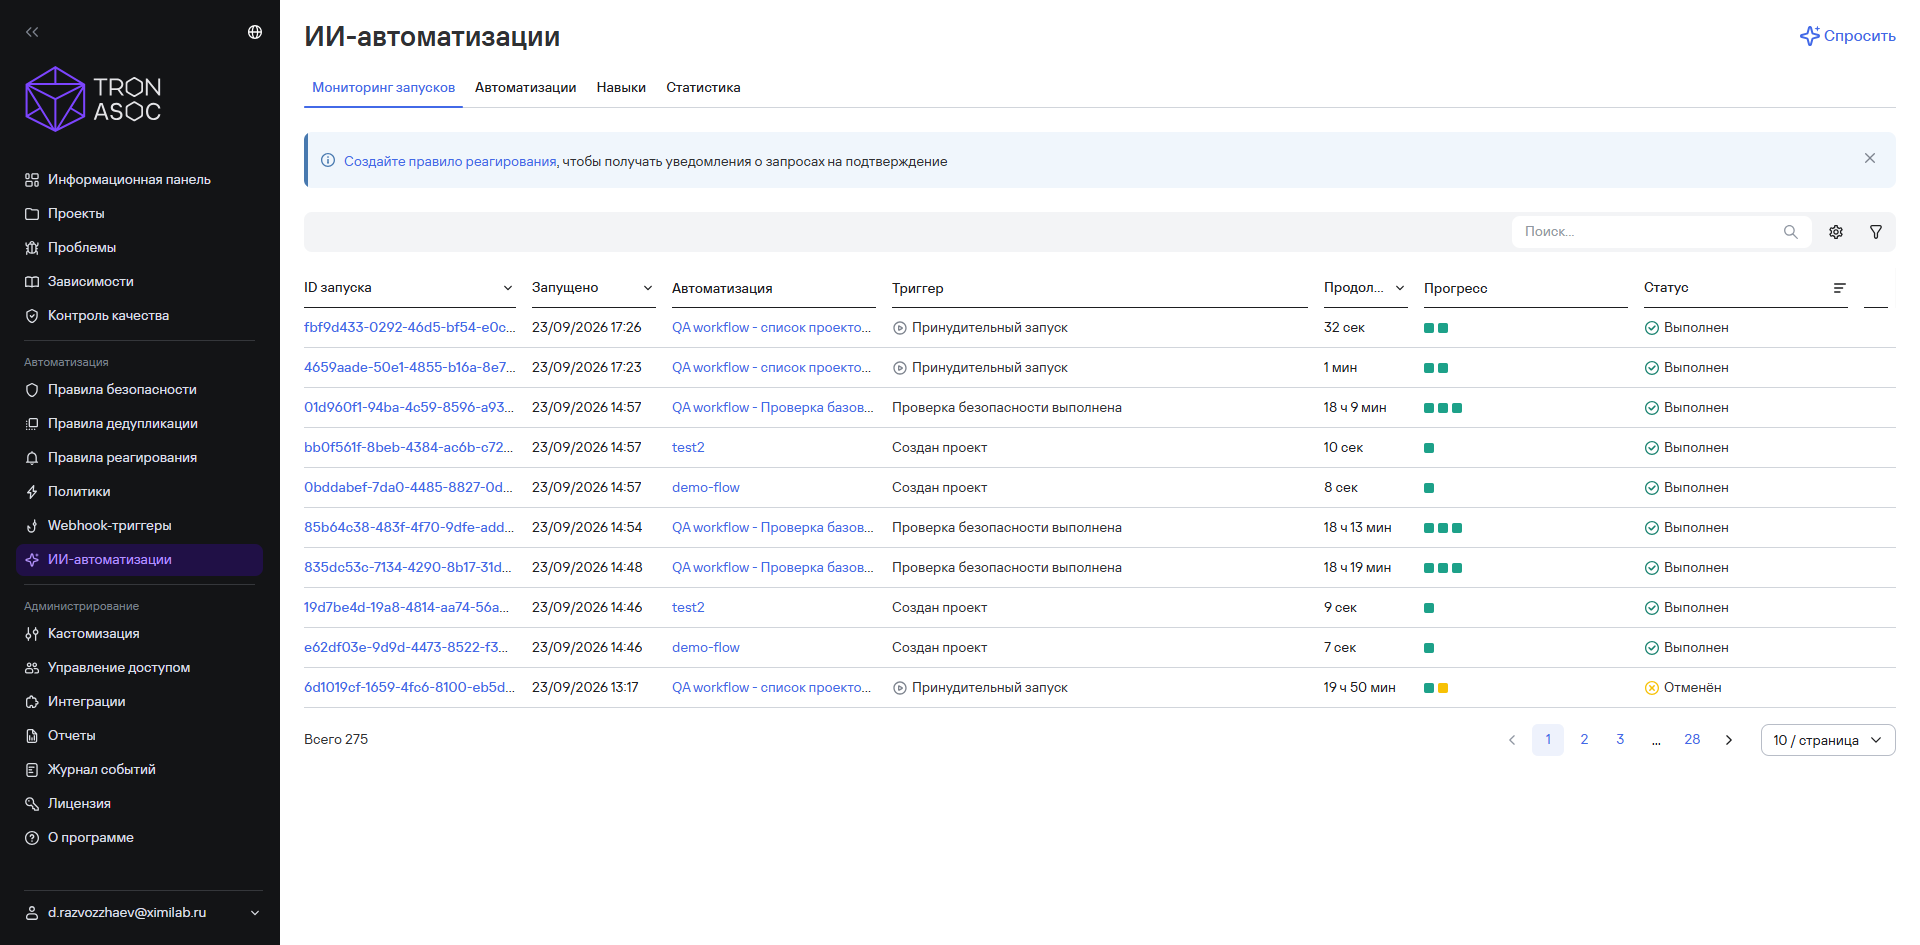Expand the Запущено column sort dropdown
The width and height of the screenshot is (1920, 945).
[648, 288]
